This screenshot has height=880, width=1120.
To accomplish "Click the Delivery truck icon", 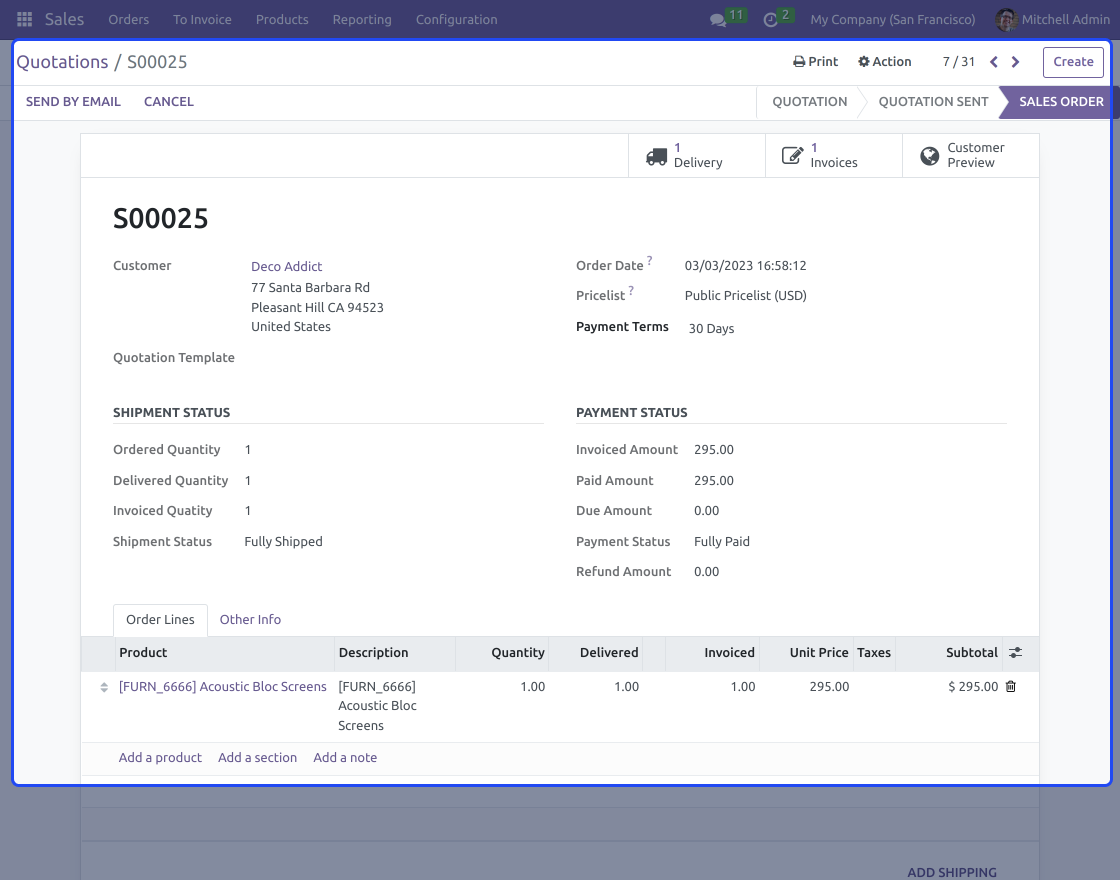I will [x=656, y=156].
